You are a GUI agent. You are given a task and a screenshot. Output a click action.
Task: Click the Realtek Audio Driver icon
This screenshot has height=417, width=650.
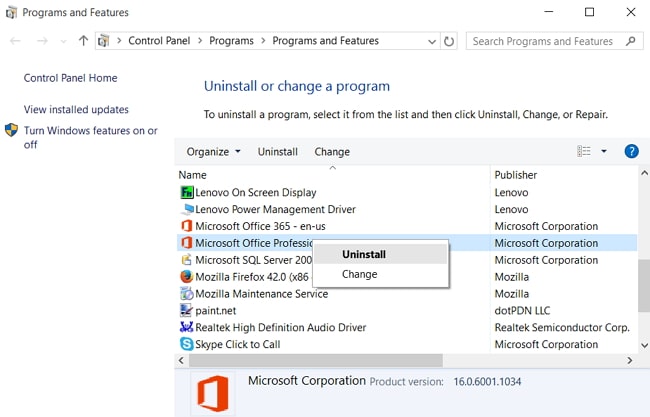click(x=187, y=327)
